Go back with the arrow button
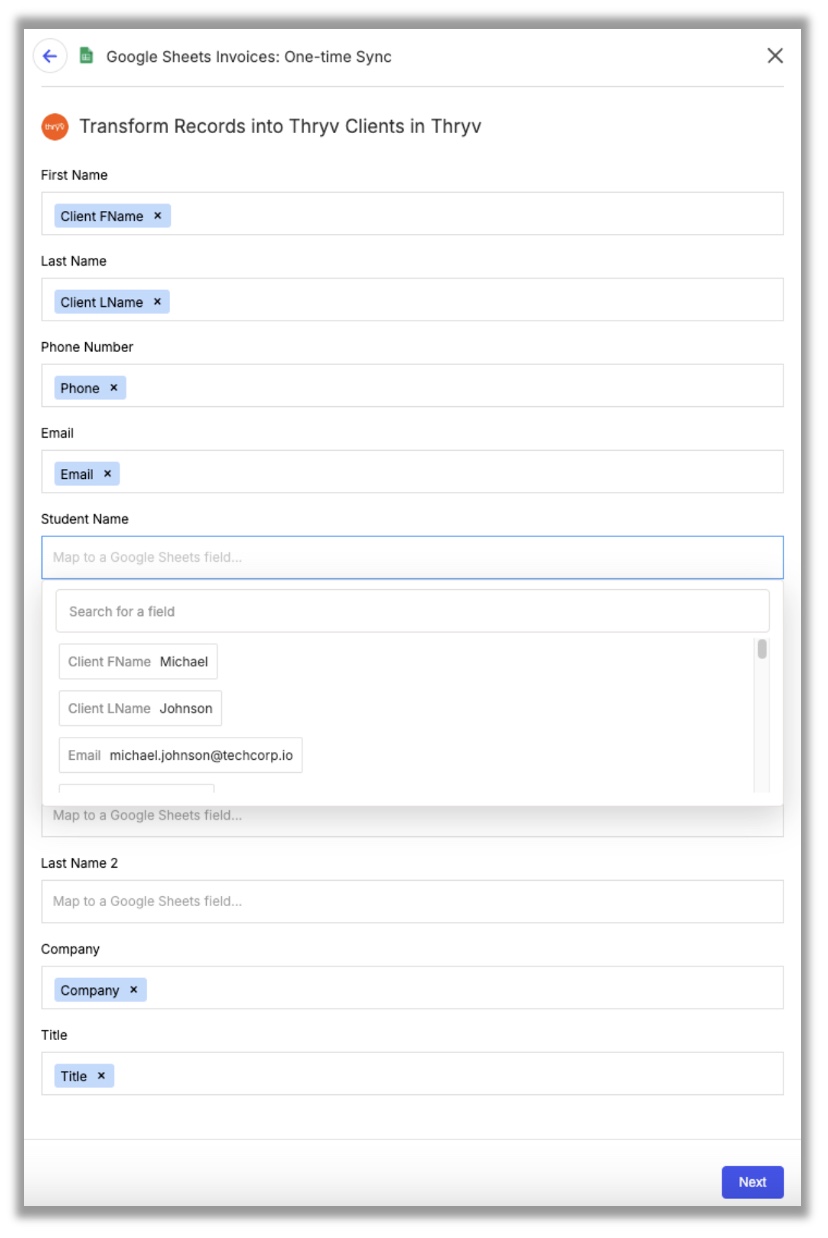 click(50, 56)
